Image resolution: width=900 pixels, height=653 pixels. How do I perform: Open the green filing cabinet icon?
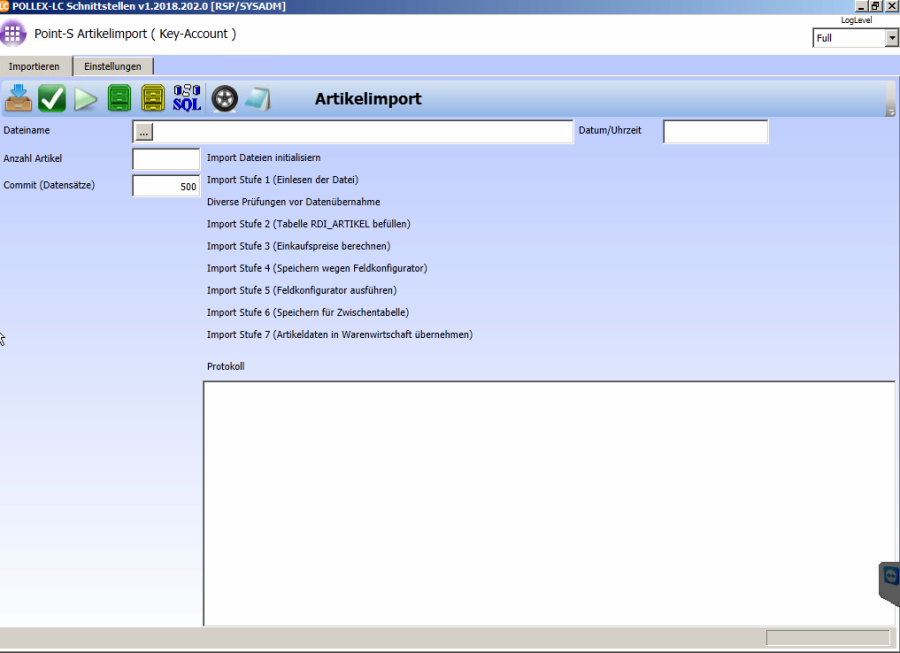[x=120, y=99]
